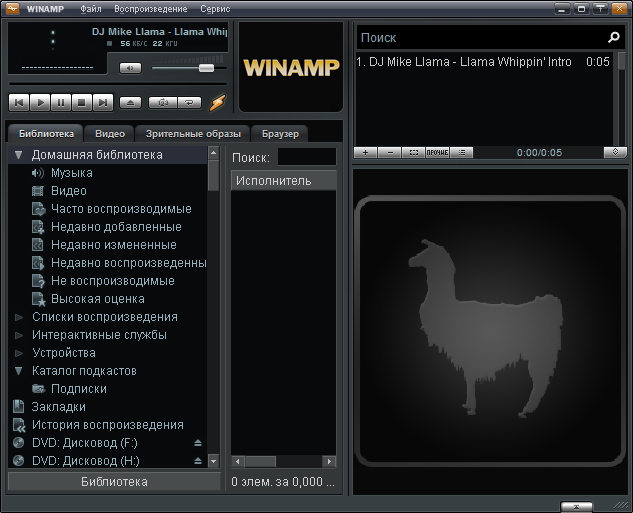Click the Недавно добавленные icon
The image size is (633, 513).
(x=38, y=227)
